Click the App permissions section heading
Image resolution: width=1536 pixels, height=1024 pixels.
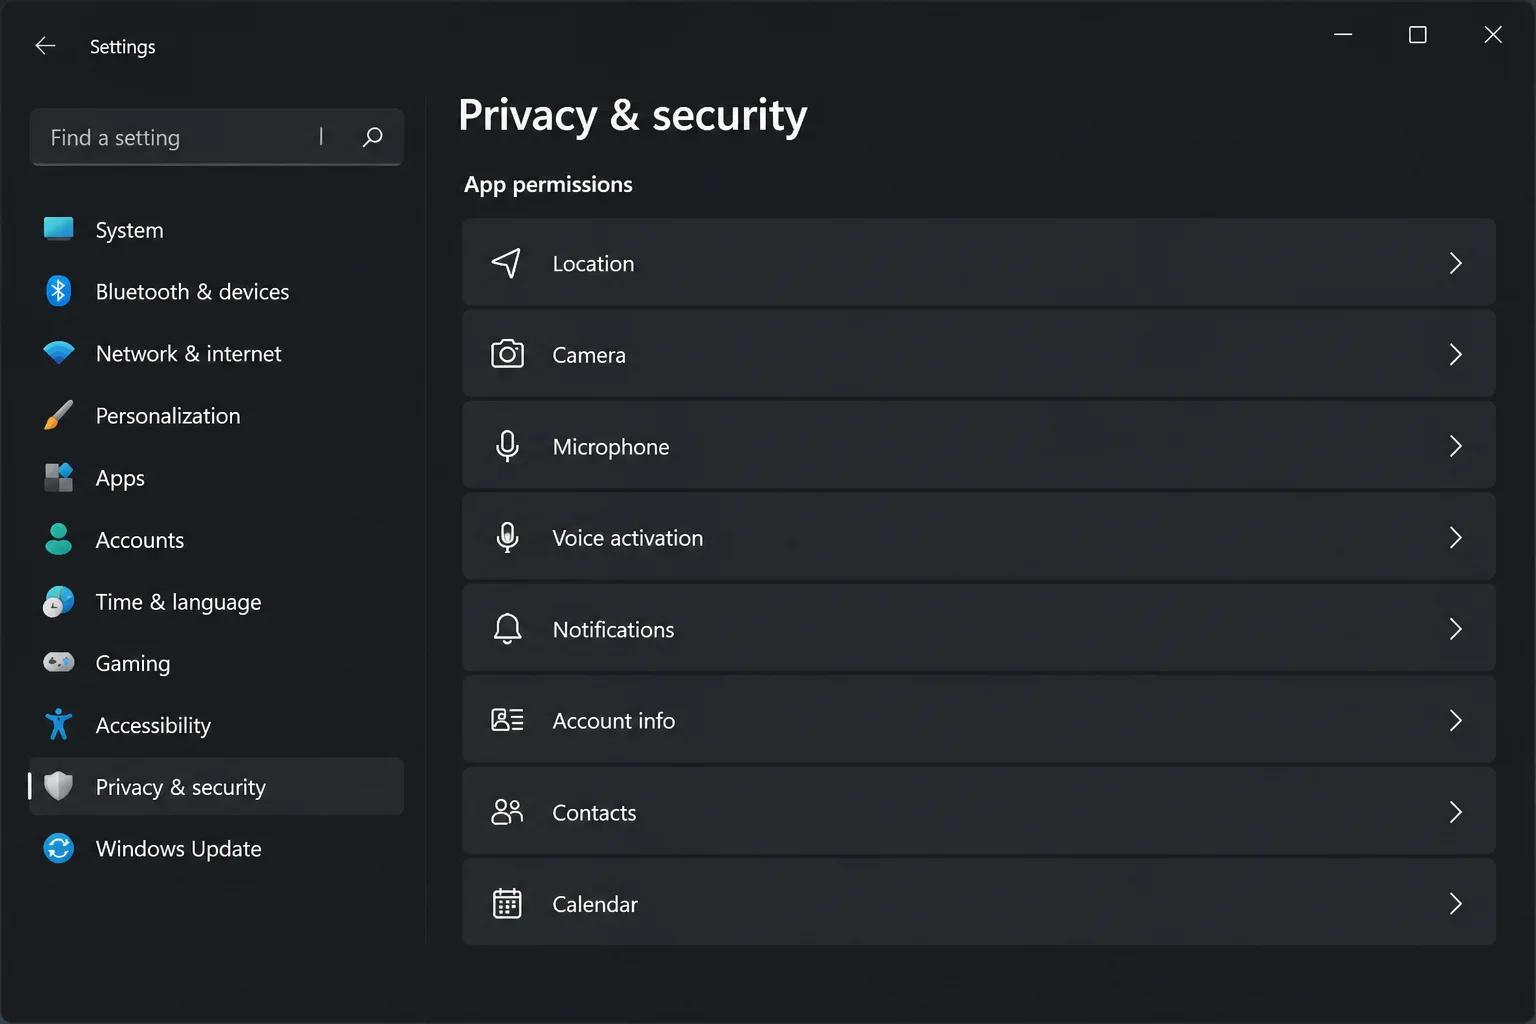click(548, 185)
